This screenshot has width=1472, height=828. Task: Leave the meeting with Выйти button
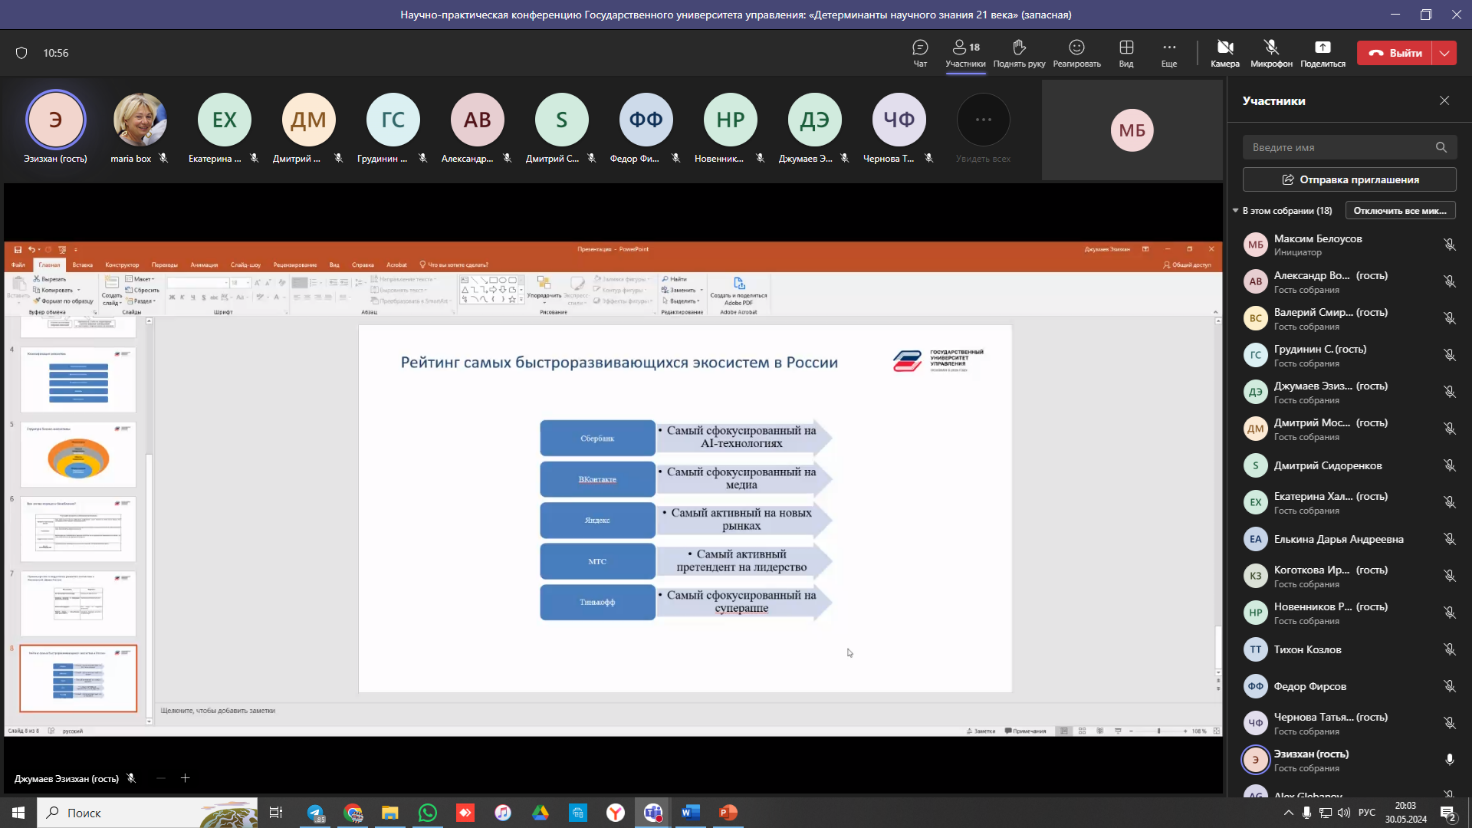pyautogui.click(x=1395, y=53)
